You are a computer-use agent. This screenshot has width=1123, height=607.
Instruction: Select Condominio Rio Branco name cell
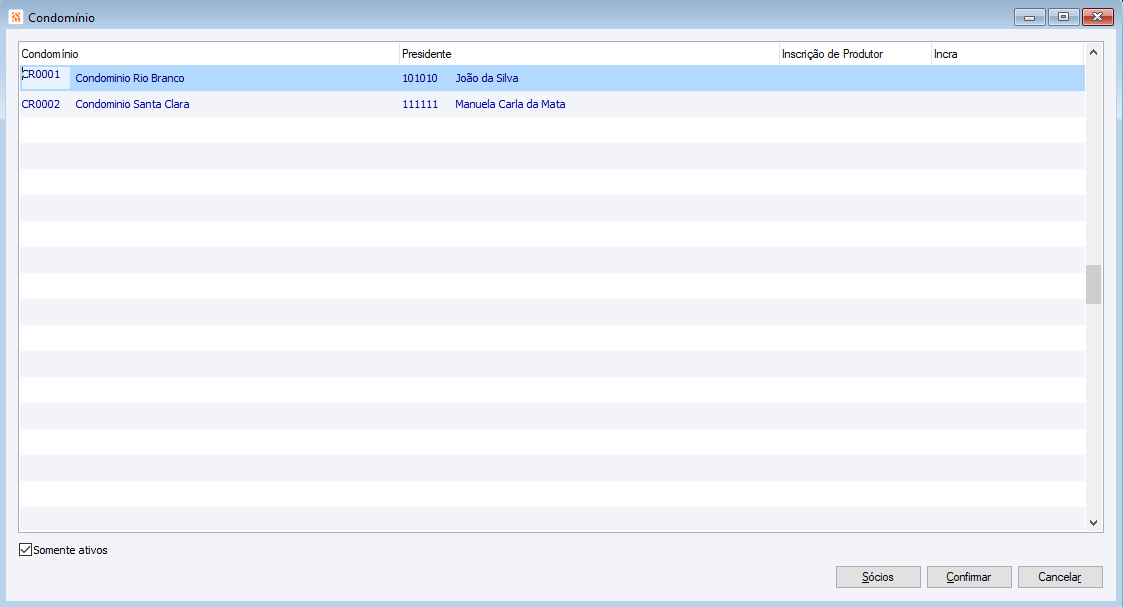(x=130, y=78)
